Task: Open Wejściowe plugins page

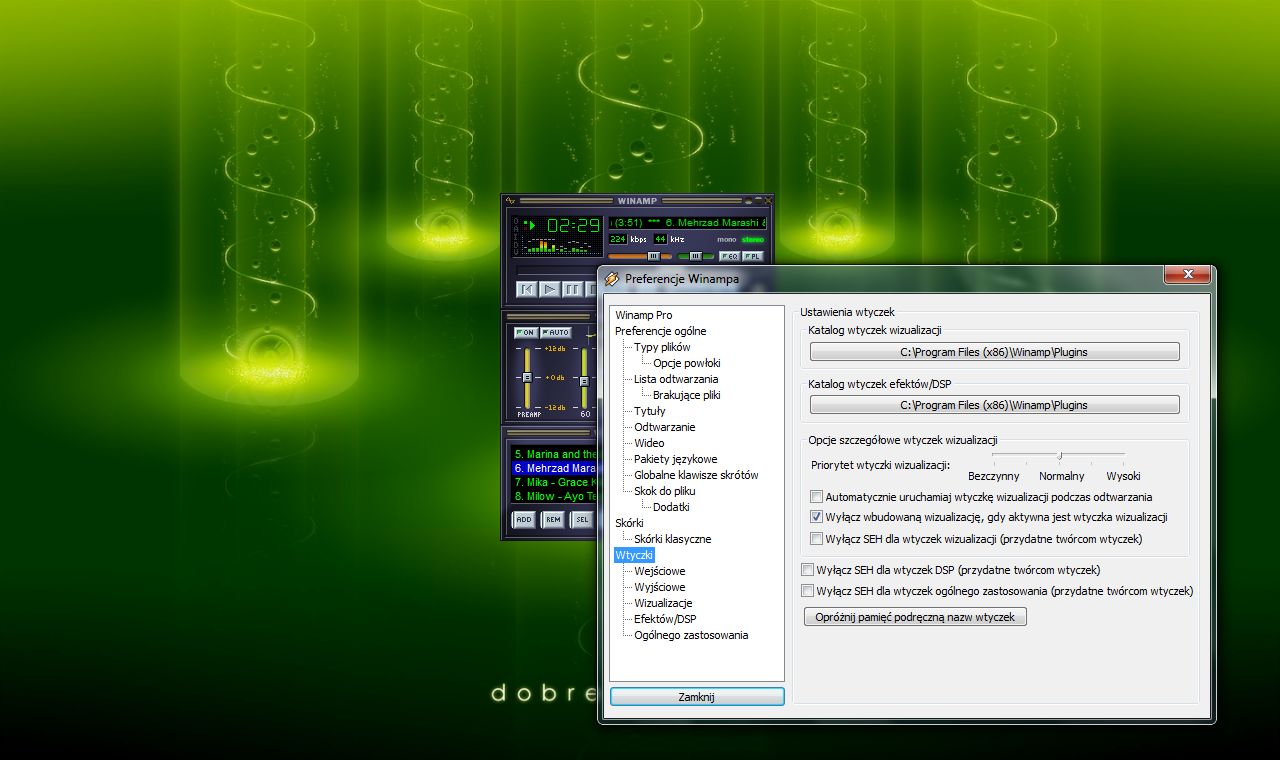Action: pos(659,571)
